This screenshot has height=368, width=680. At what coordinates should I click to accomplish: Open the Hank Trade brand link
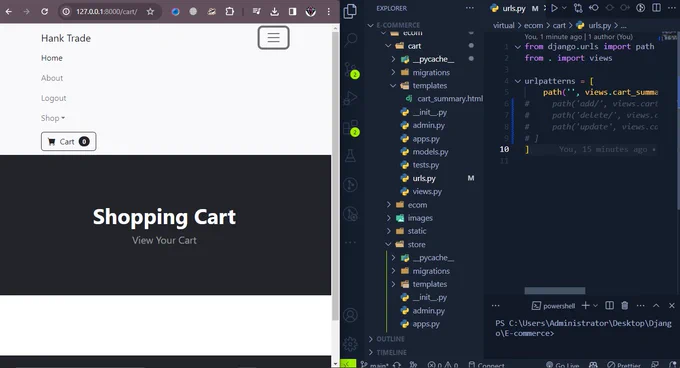[66, 38]
